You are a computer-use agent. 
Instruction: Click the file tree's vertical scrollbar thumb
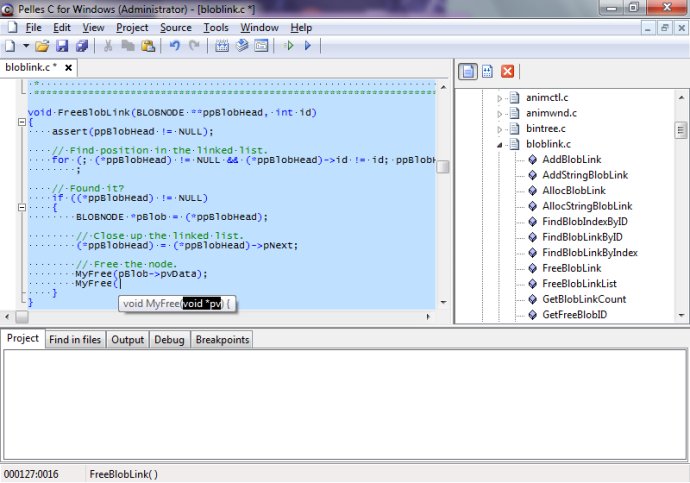680,131
